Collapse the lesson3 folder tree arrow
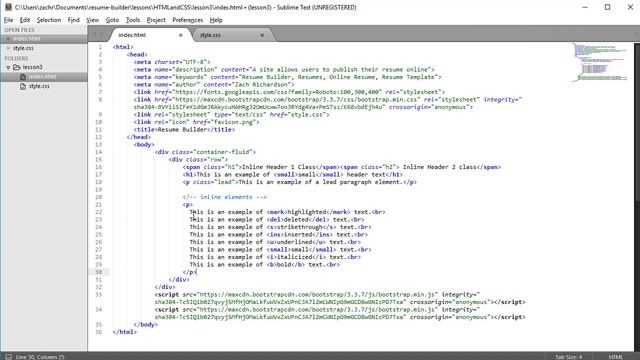 [x=8, y=67]
